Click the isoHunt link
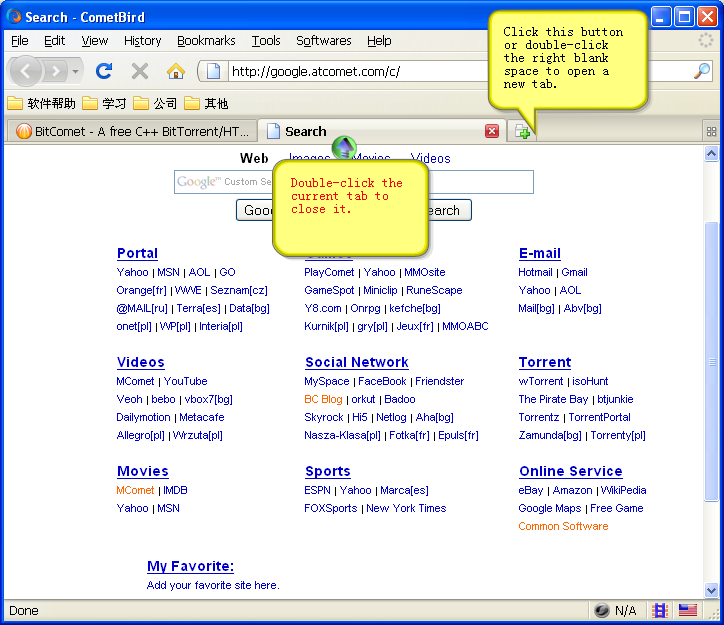 point(590,381)
